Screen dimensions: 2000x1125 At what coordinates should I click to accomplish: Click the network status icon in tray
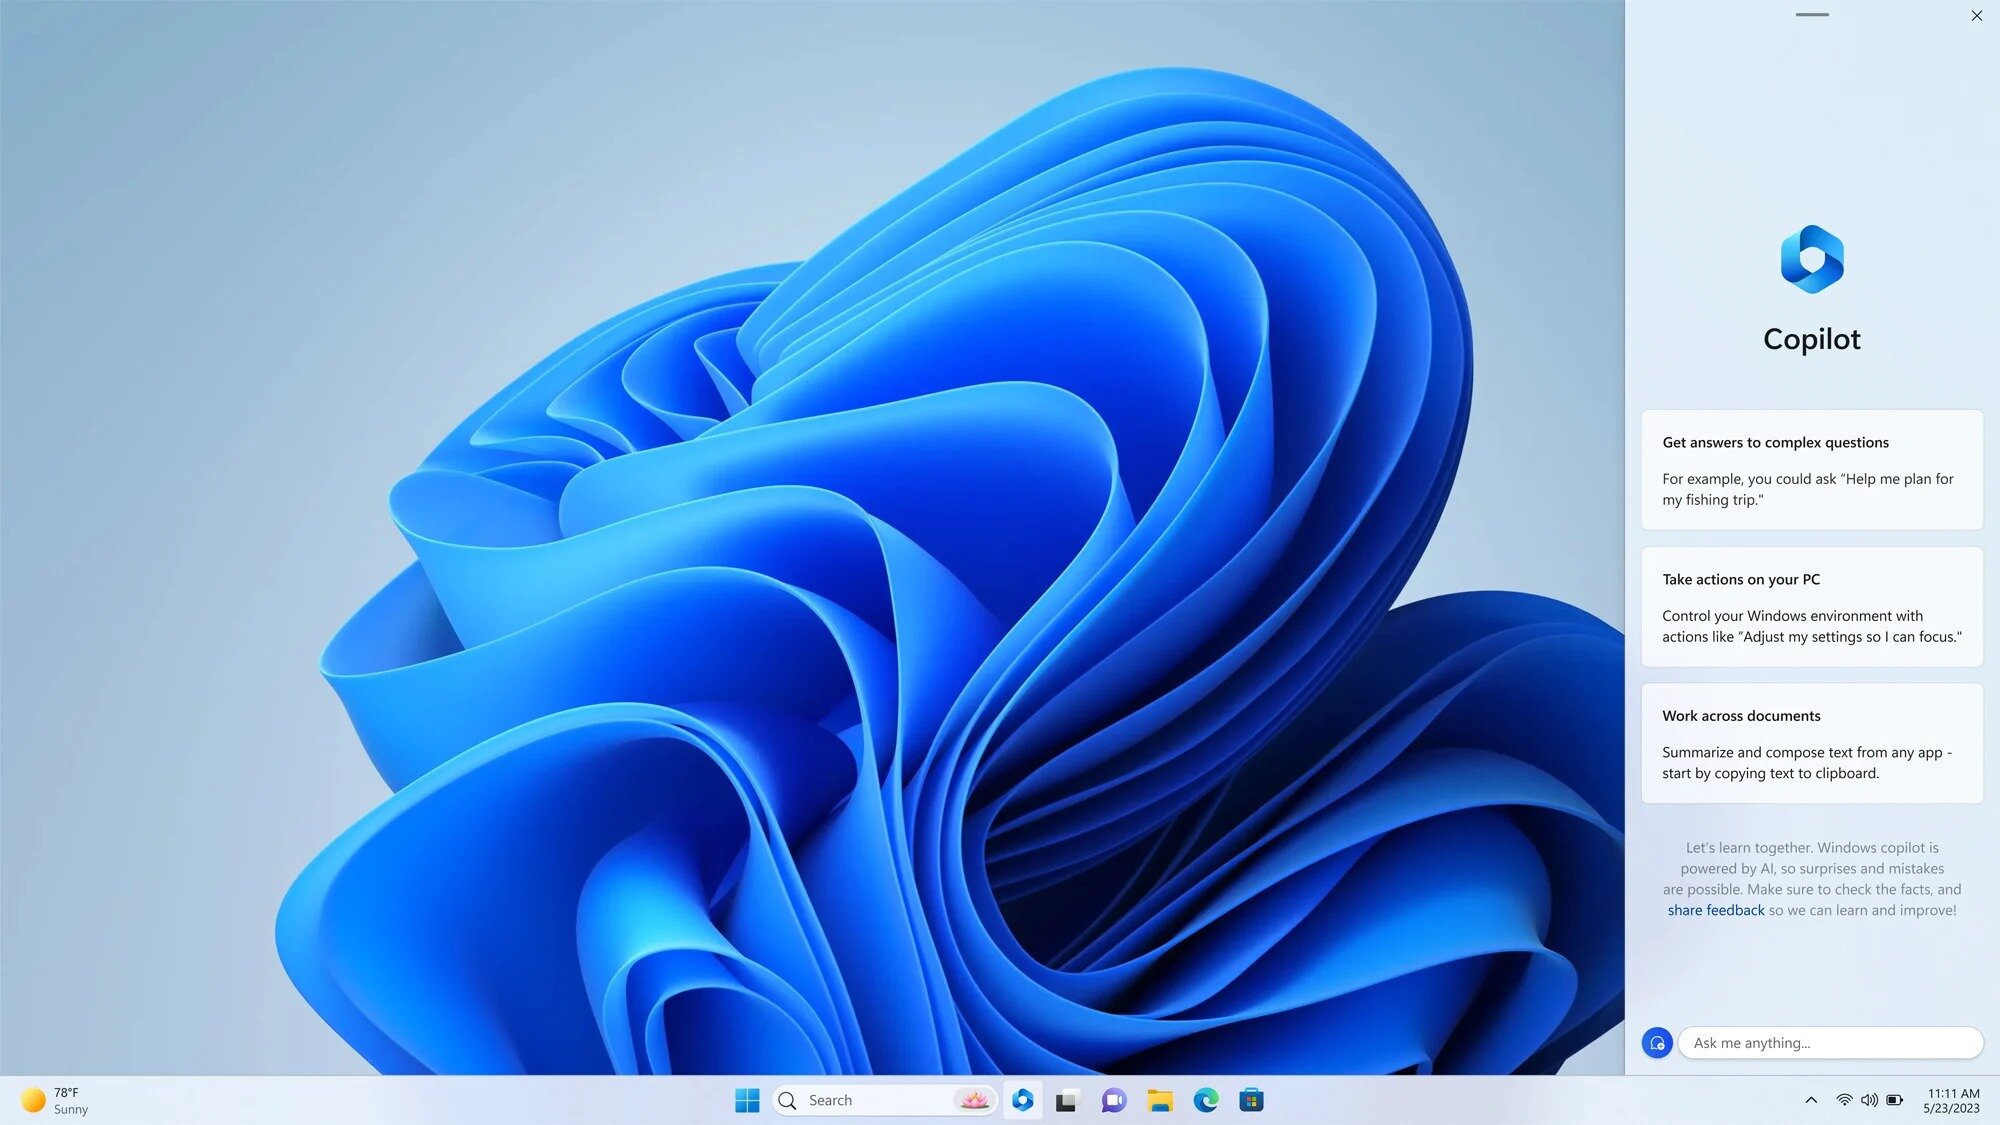[1843, 1100]
